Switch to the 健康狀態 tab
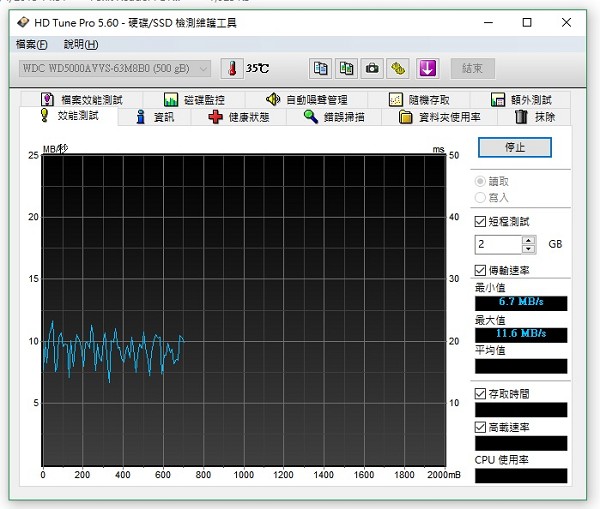This screenshot has height=509, width=600. [x=239, y=117]
